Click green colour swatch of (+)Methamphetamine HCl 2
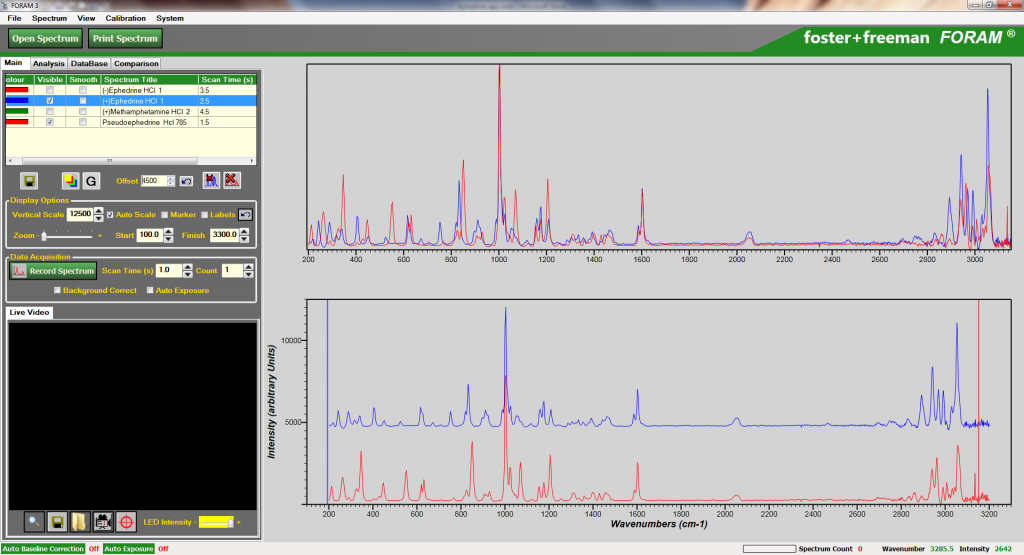The image size is (1024, 555). (x=17, y=112)
